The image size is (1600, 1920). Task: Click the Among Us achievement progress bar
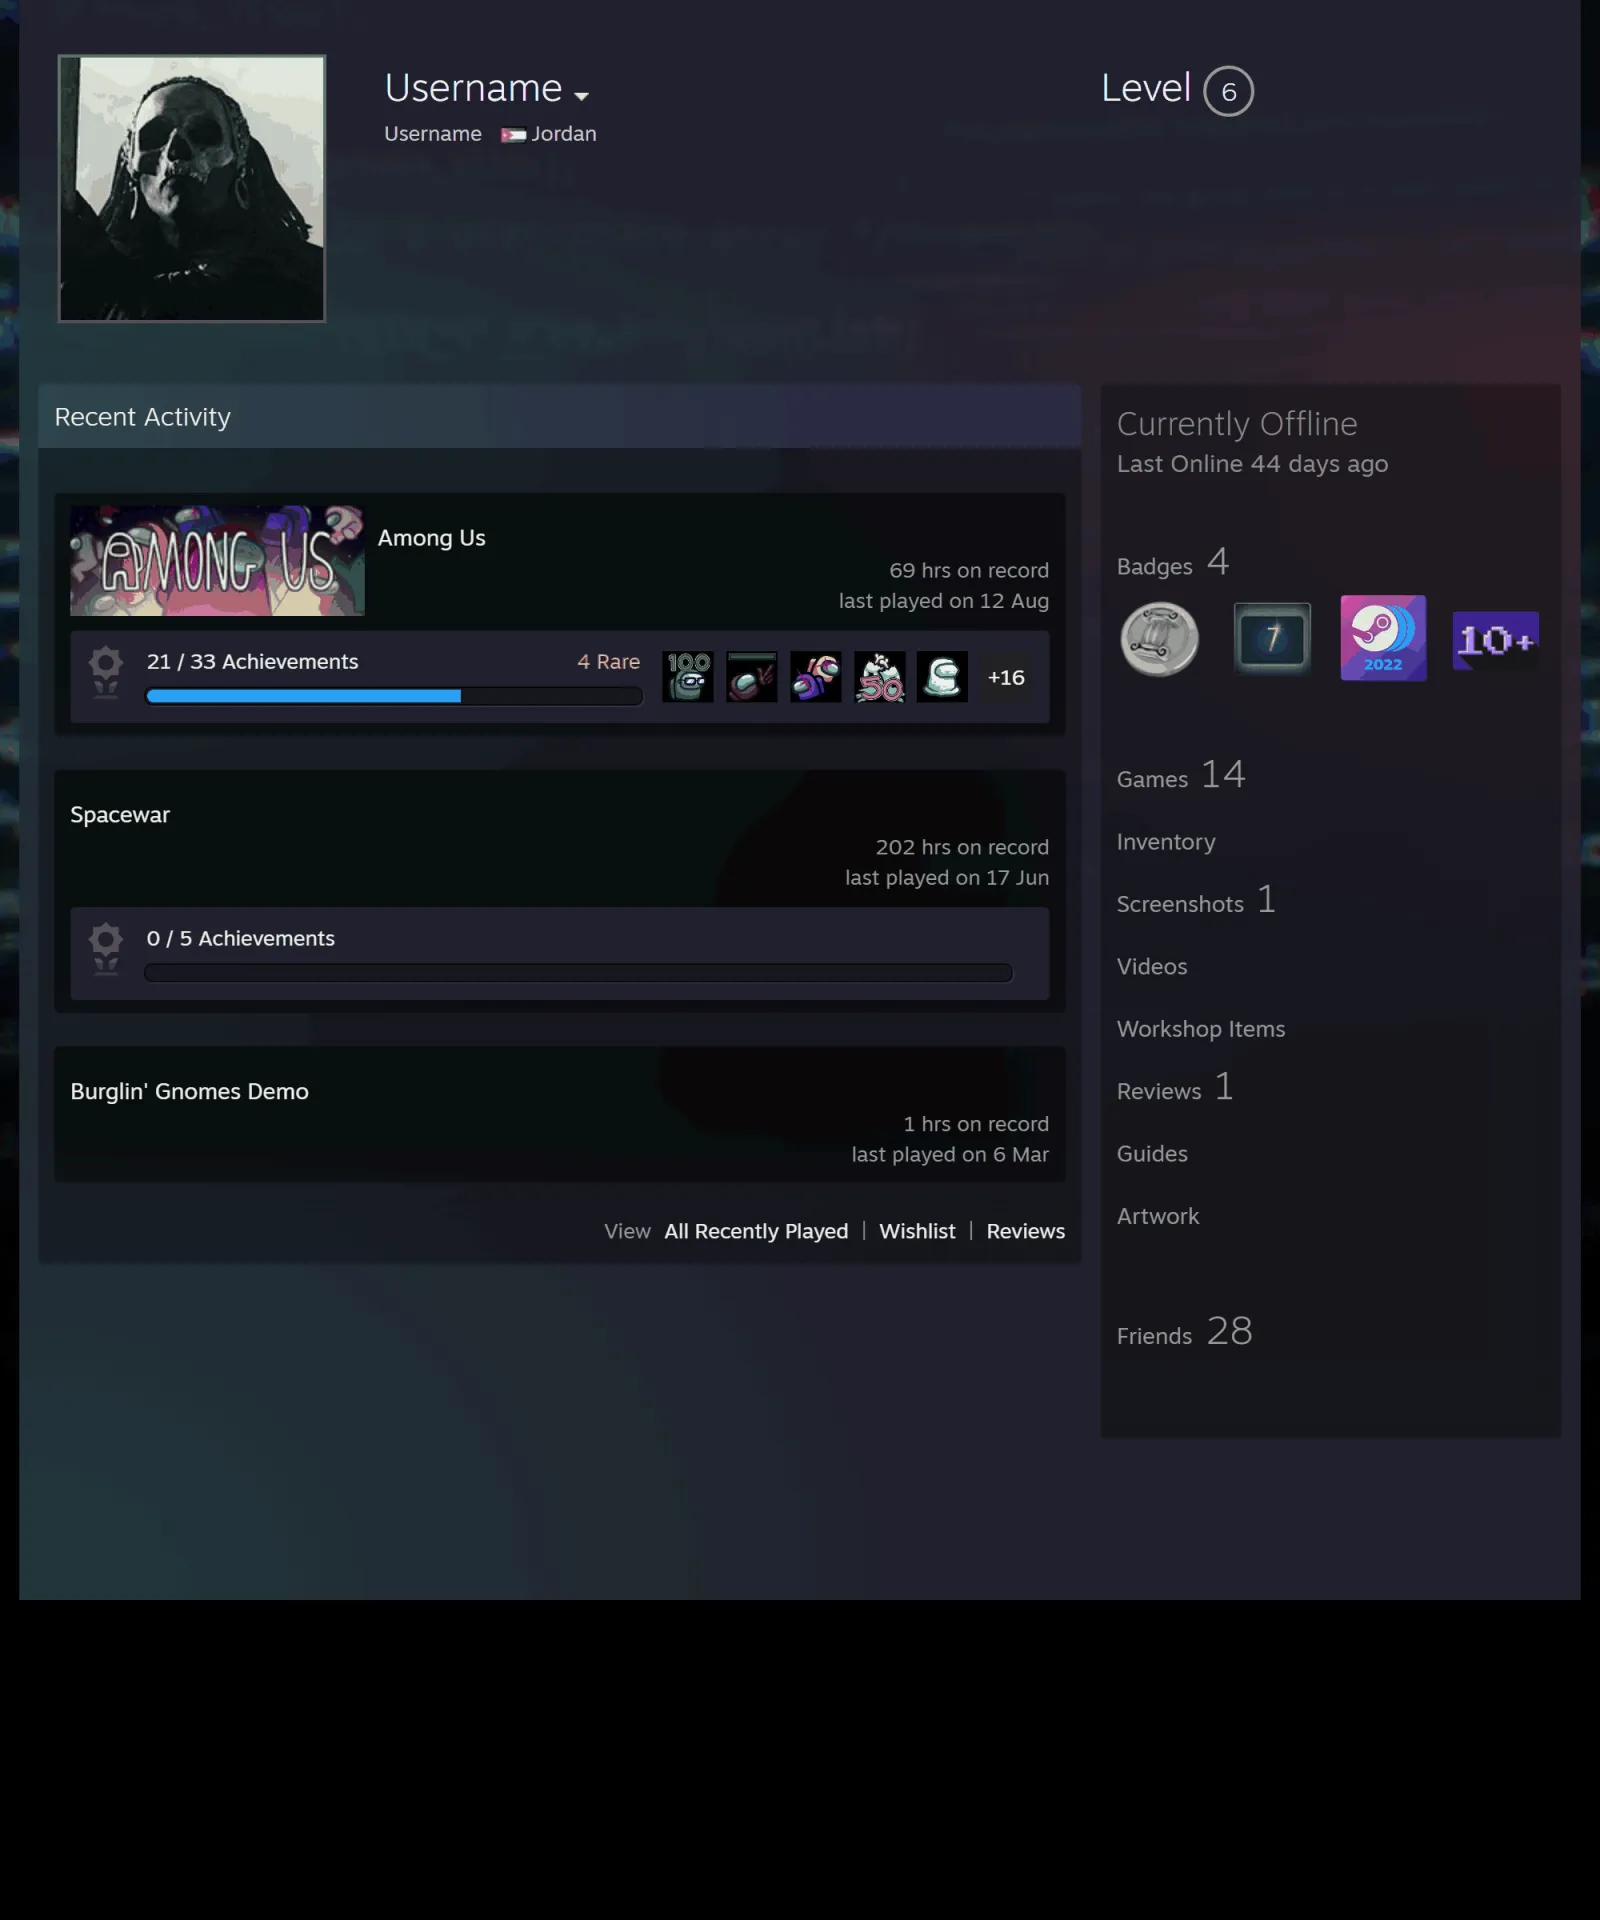394,696
